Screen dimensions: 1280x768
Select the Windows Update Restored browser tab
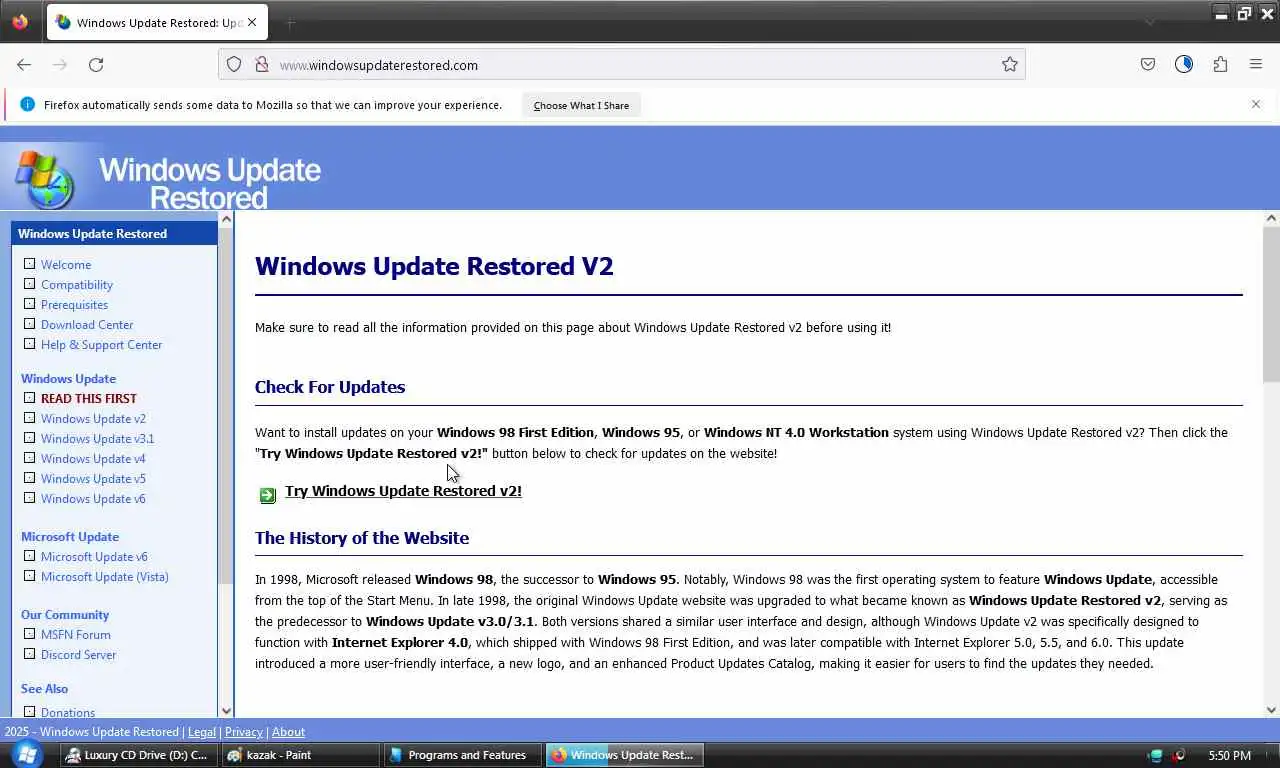click(x=157, y=22)
